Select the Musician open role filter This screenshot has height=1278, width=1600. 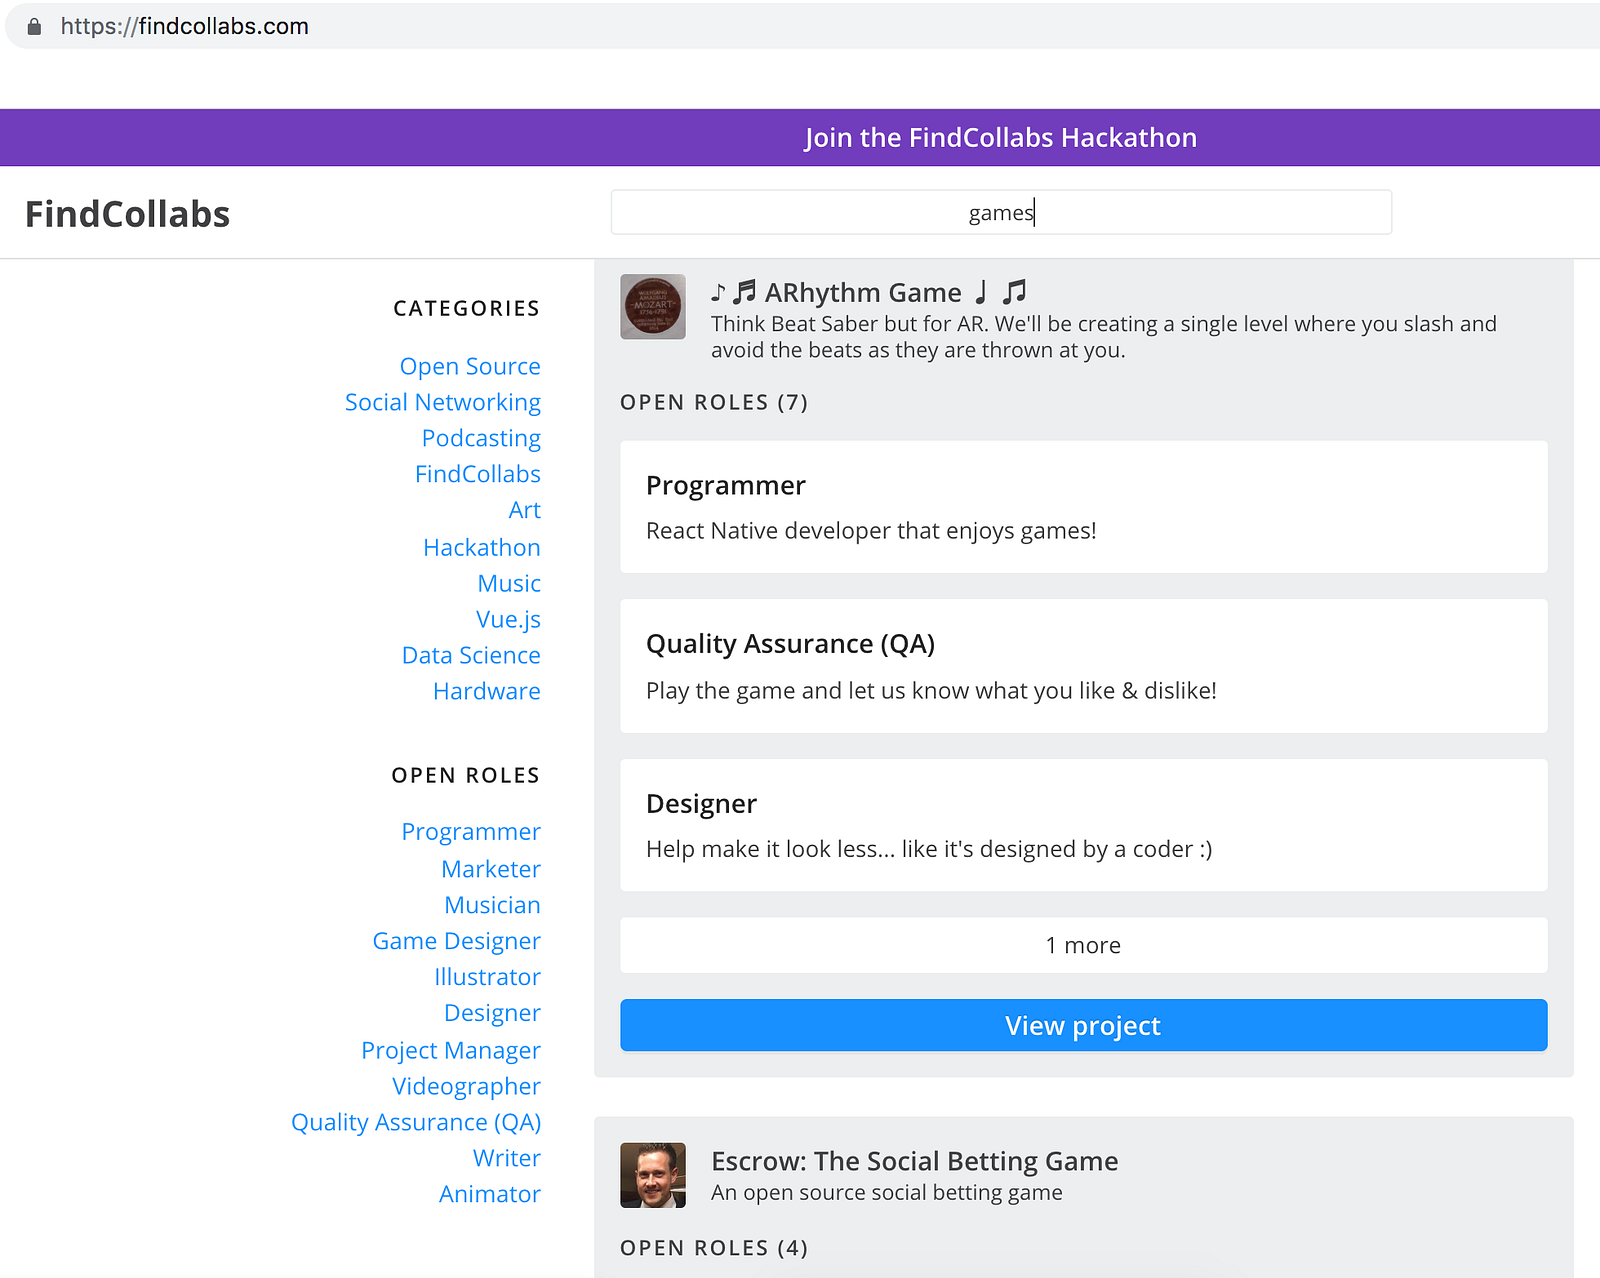[492, 905]
